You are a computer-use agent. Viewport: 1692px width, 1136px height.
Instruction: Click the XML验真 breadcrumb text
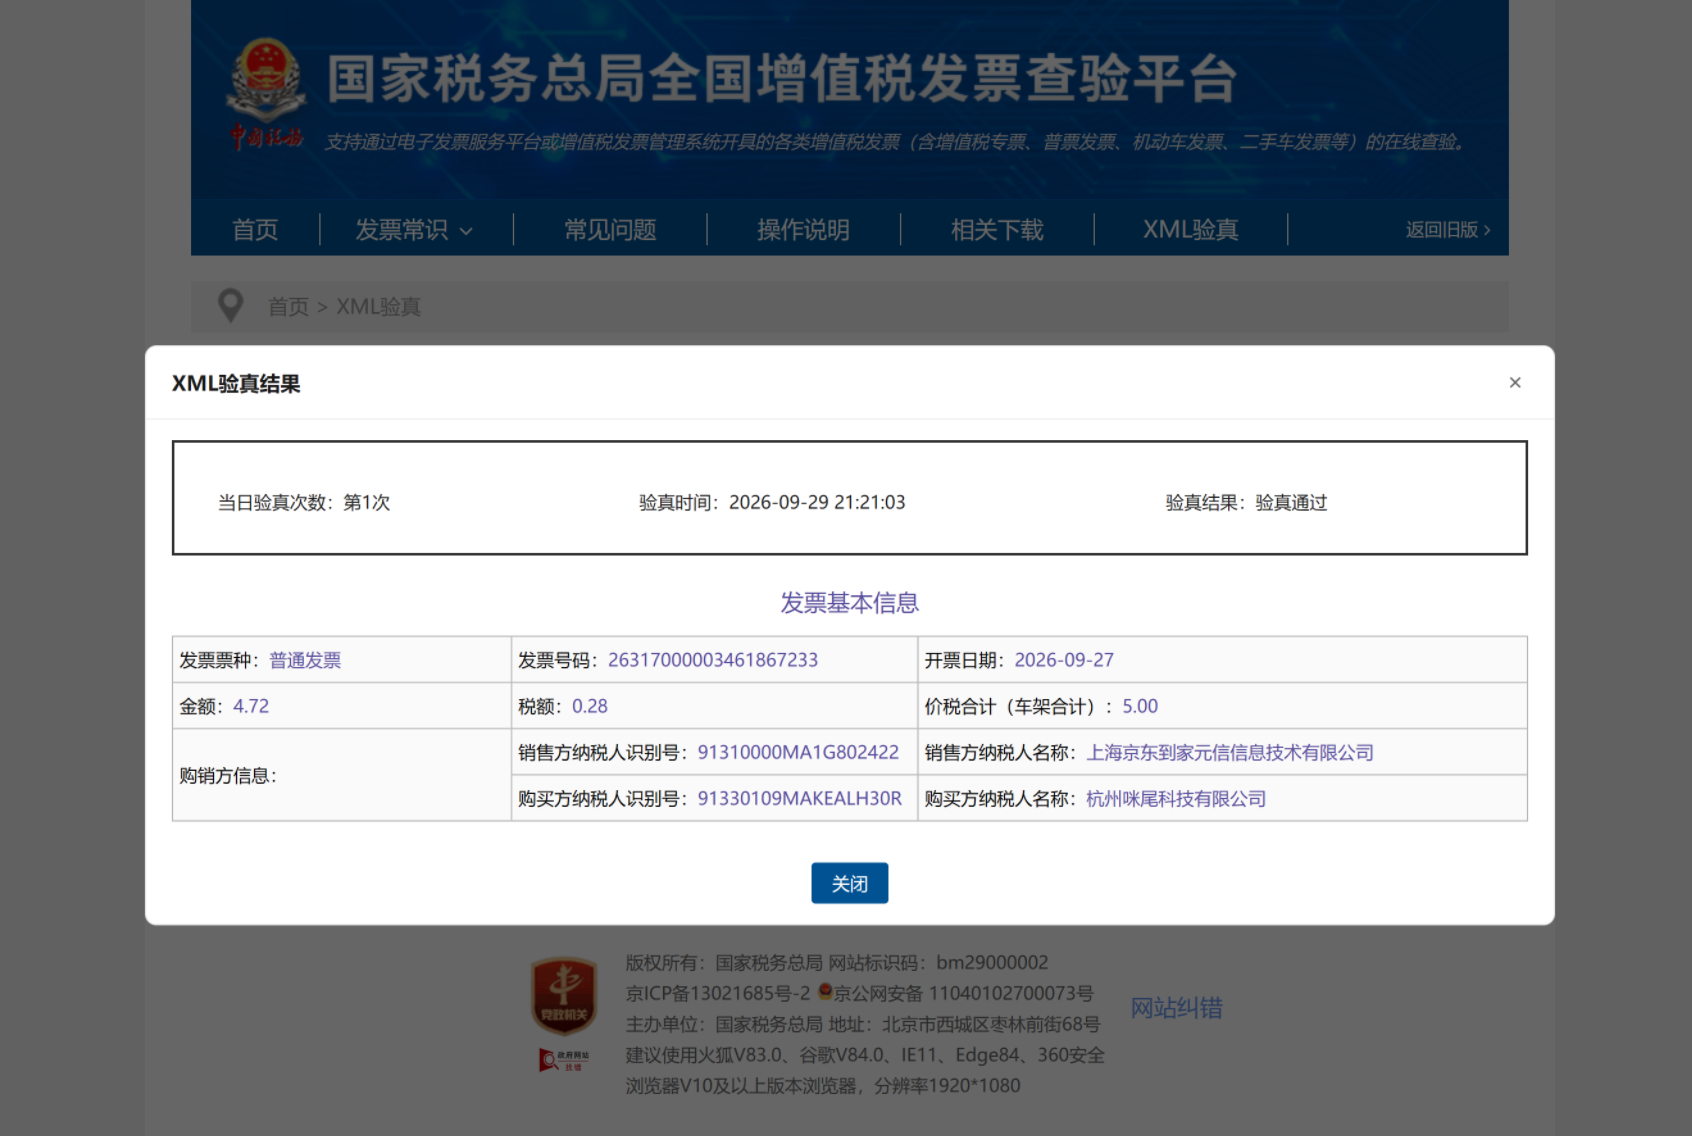[378, 306]
